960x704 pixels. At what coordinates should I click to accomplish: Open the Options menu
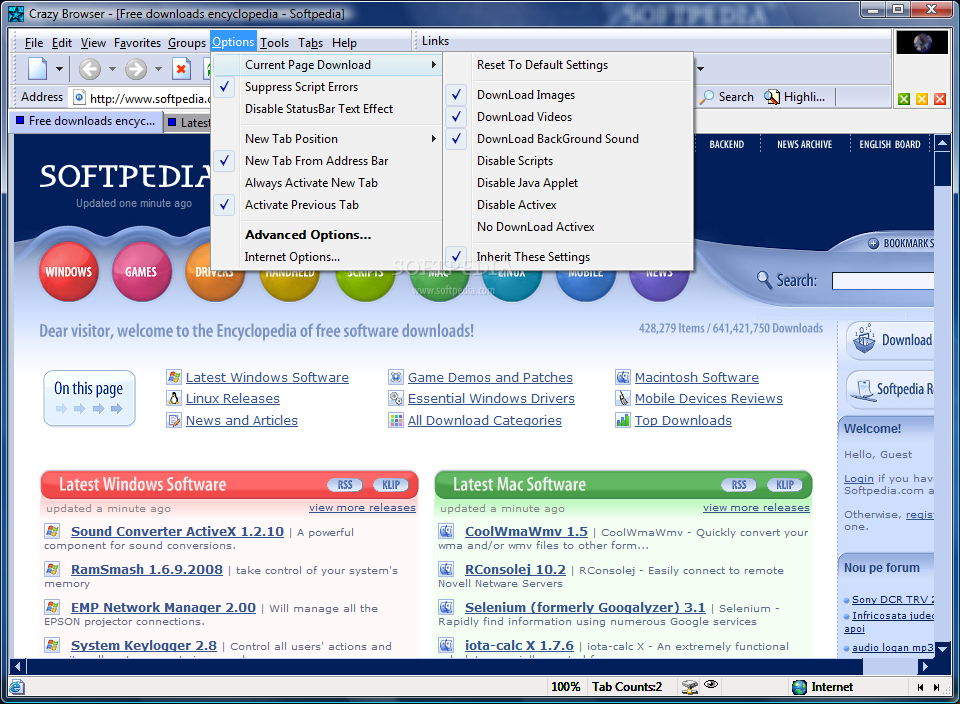(x=233, y=42)
